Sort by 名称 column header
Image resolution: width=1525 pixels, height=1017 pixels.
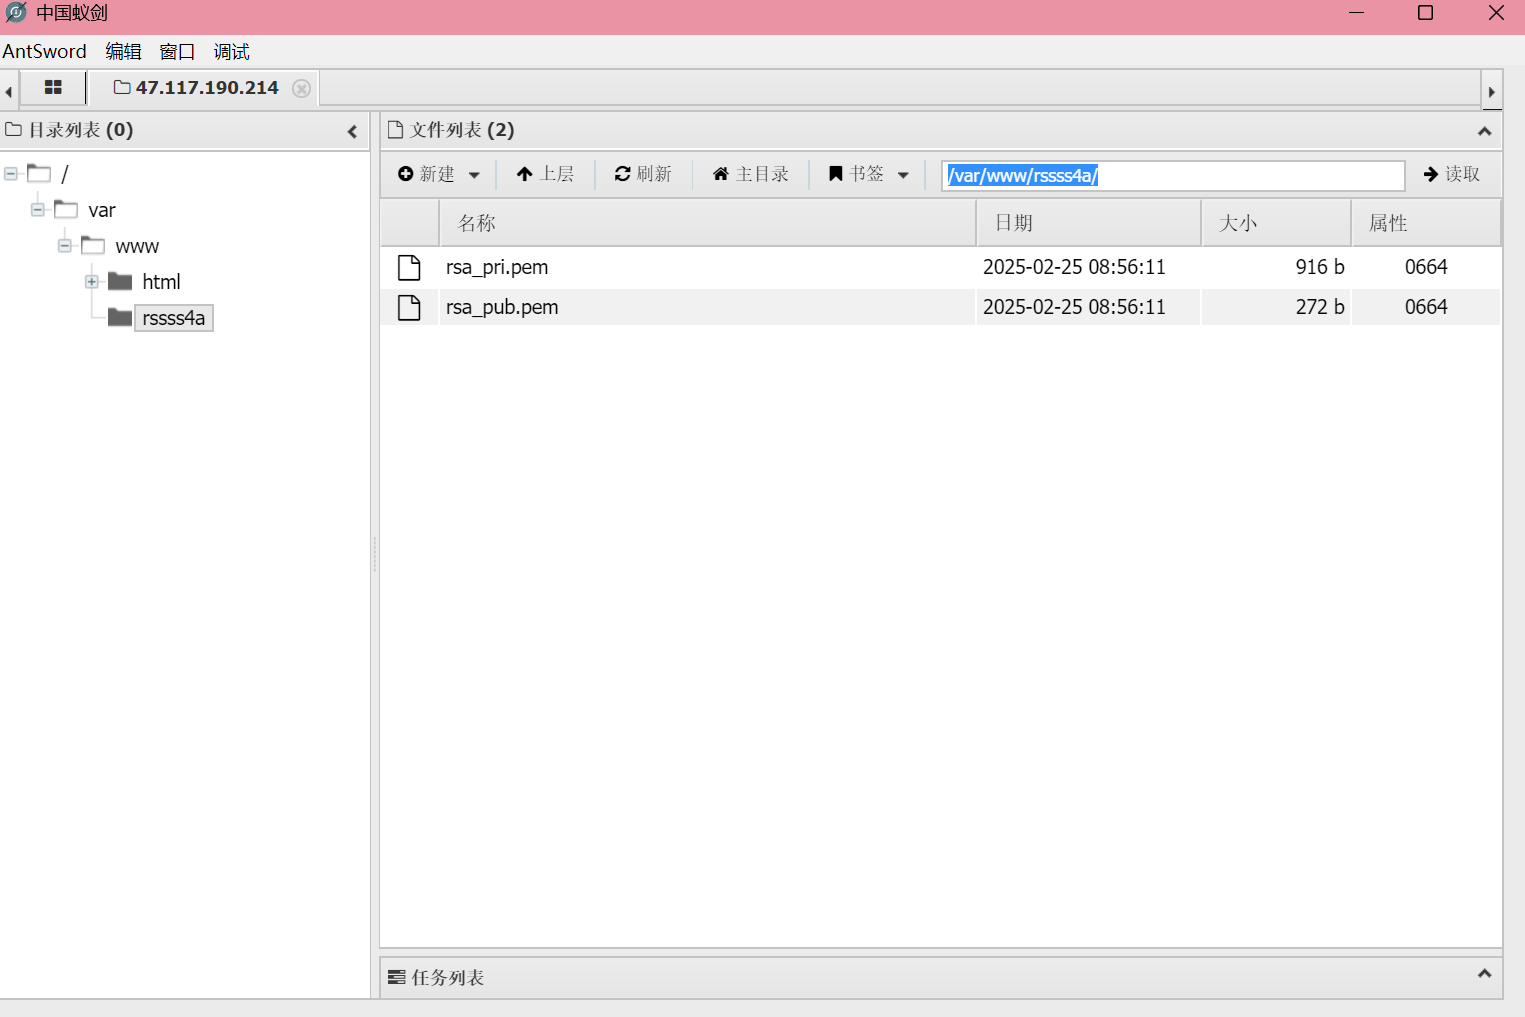pos(707,223)
